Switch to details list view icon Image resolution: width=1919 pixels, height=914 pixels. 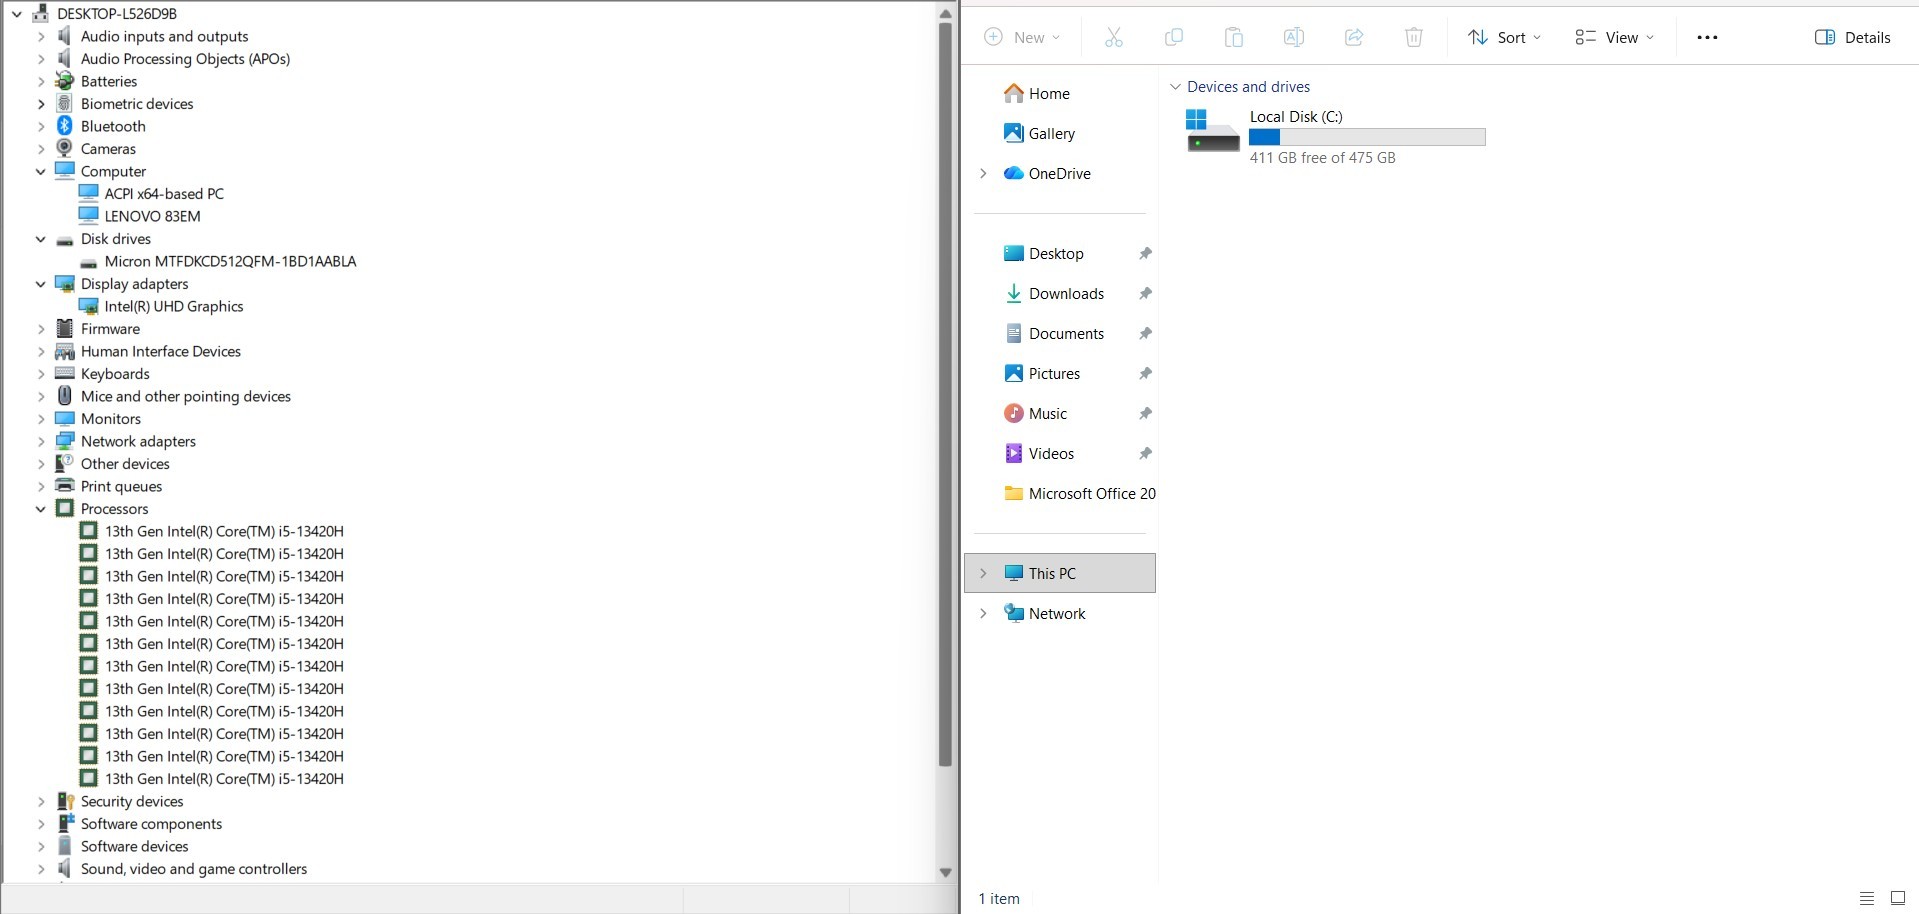(1866, 898)
